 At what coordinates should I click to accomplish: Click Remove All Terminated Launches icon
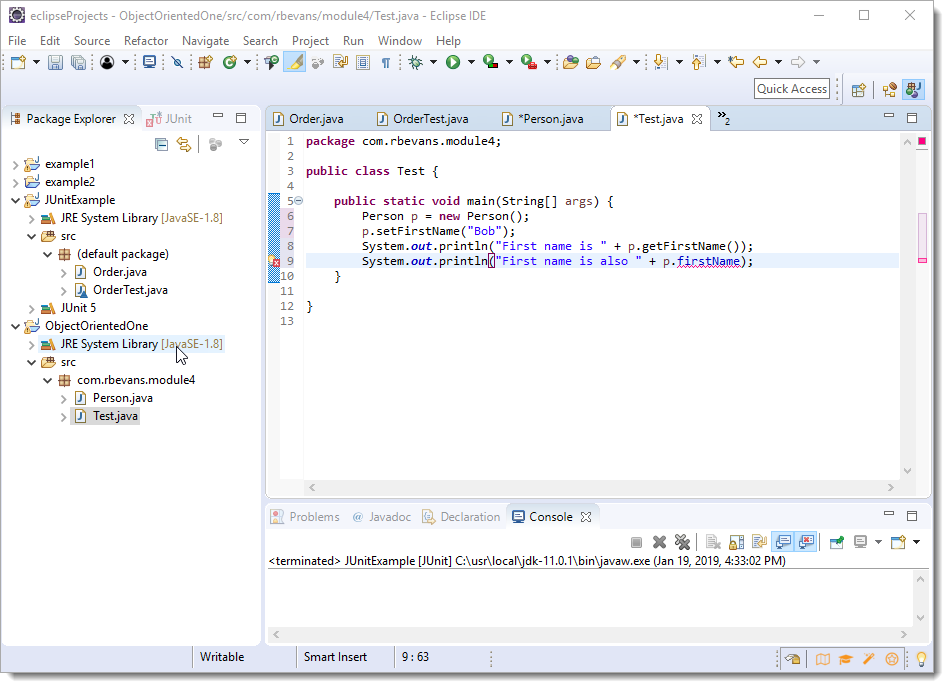pyautogui.click(x=682, y=543)
